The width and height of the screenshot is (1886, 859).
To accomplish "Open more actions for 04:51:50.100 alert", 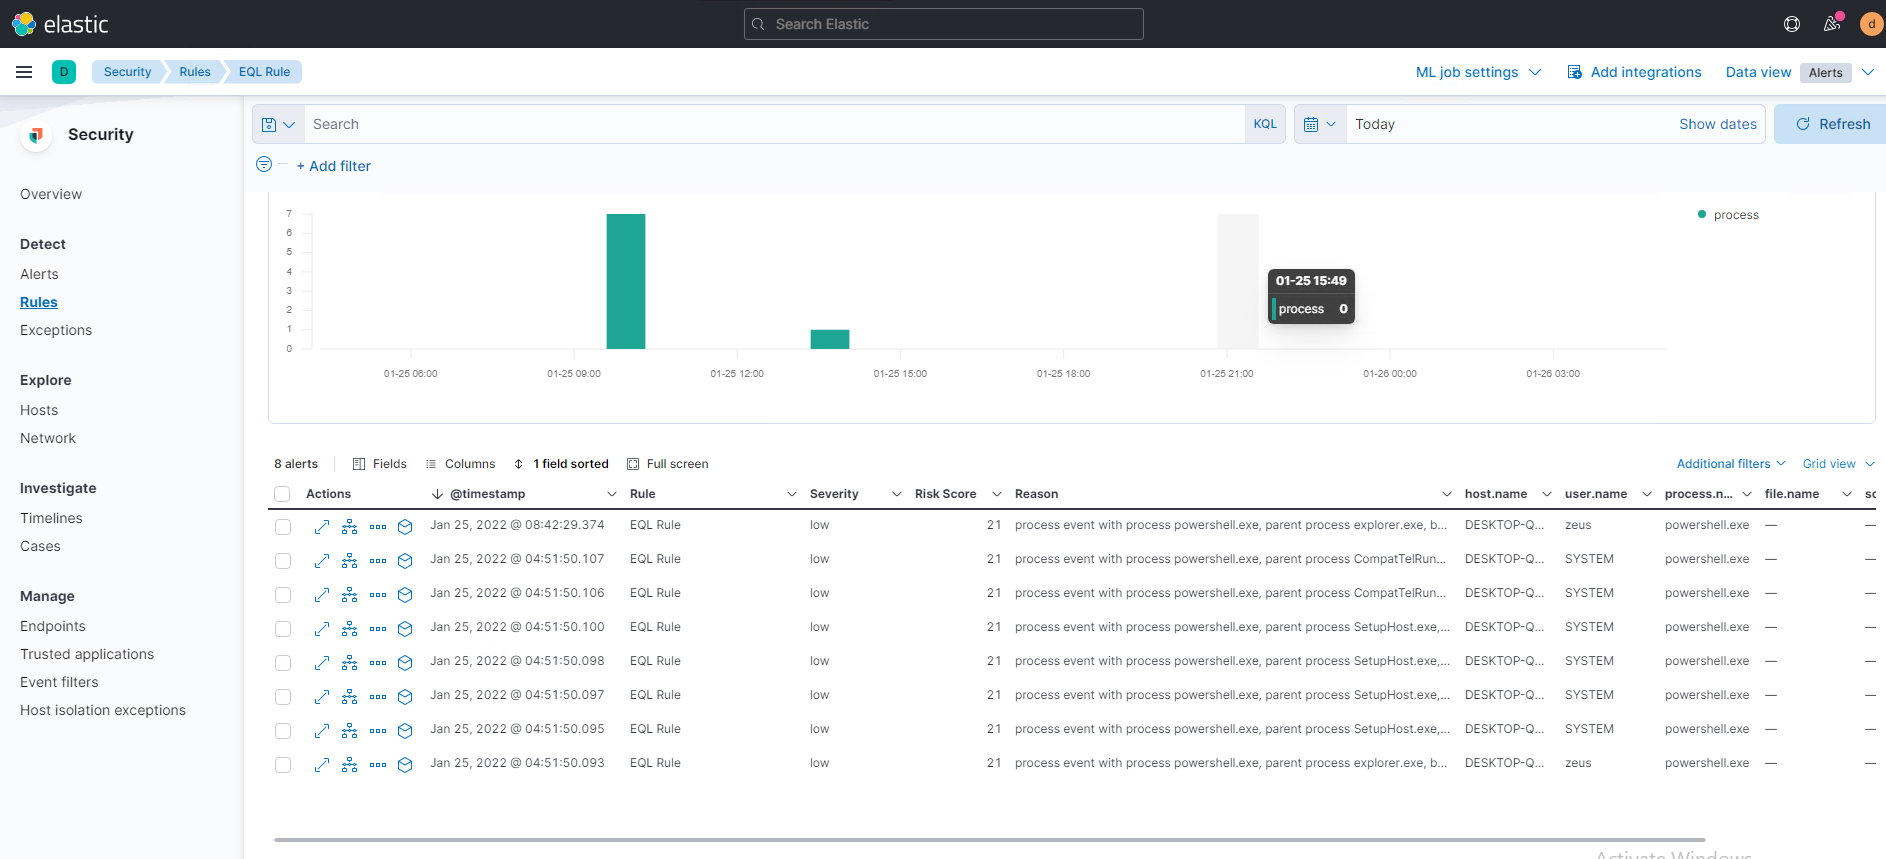I will (378, 628).
